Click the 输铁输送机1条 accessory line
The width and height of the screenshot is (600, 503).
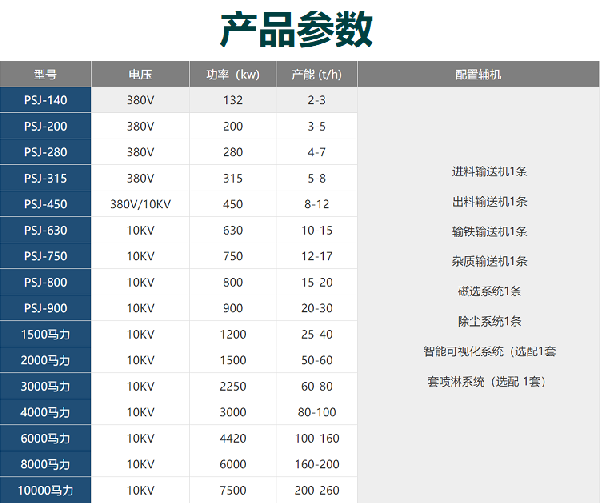click(489, 231)
